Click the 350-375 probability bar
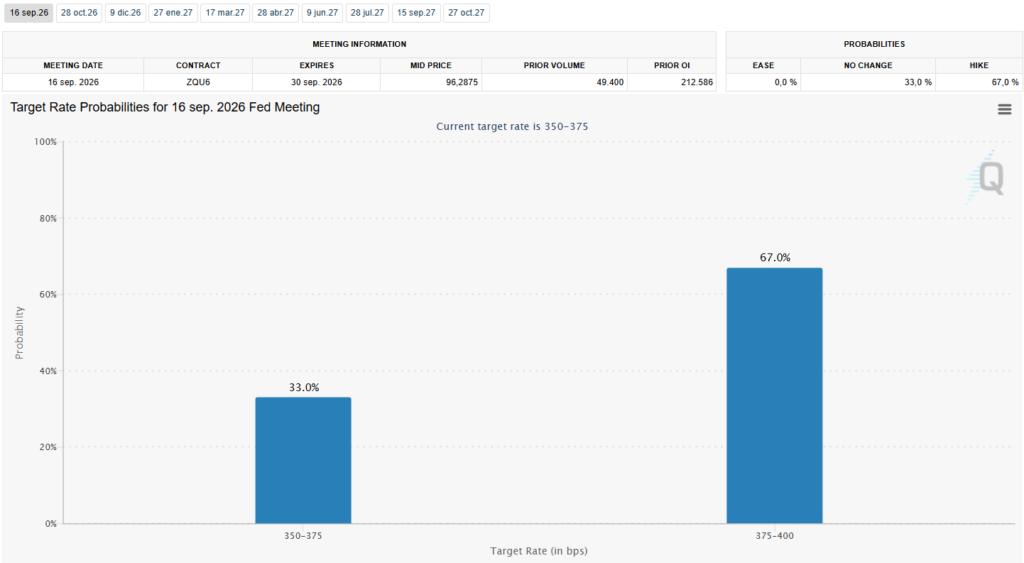The height and width of the screenshot is (563, 1024). click(x=303, y=460)
